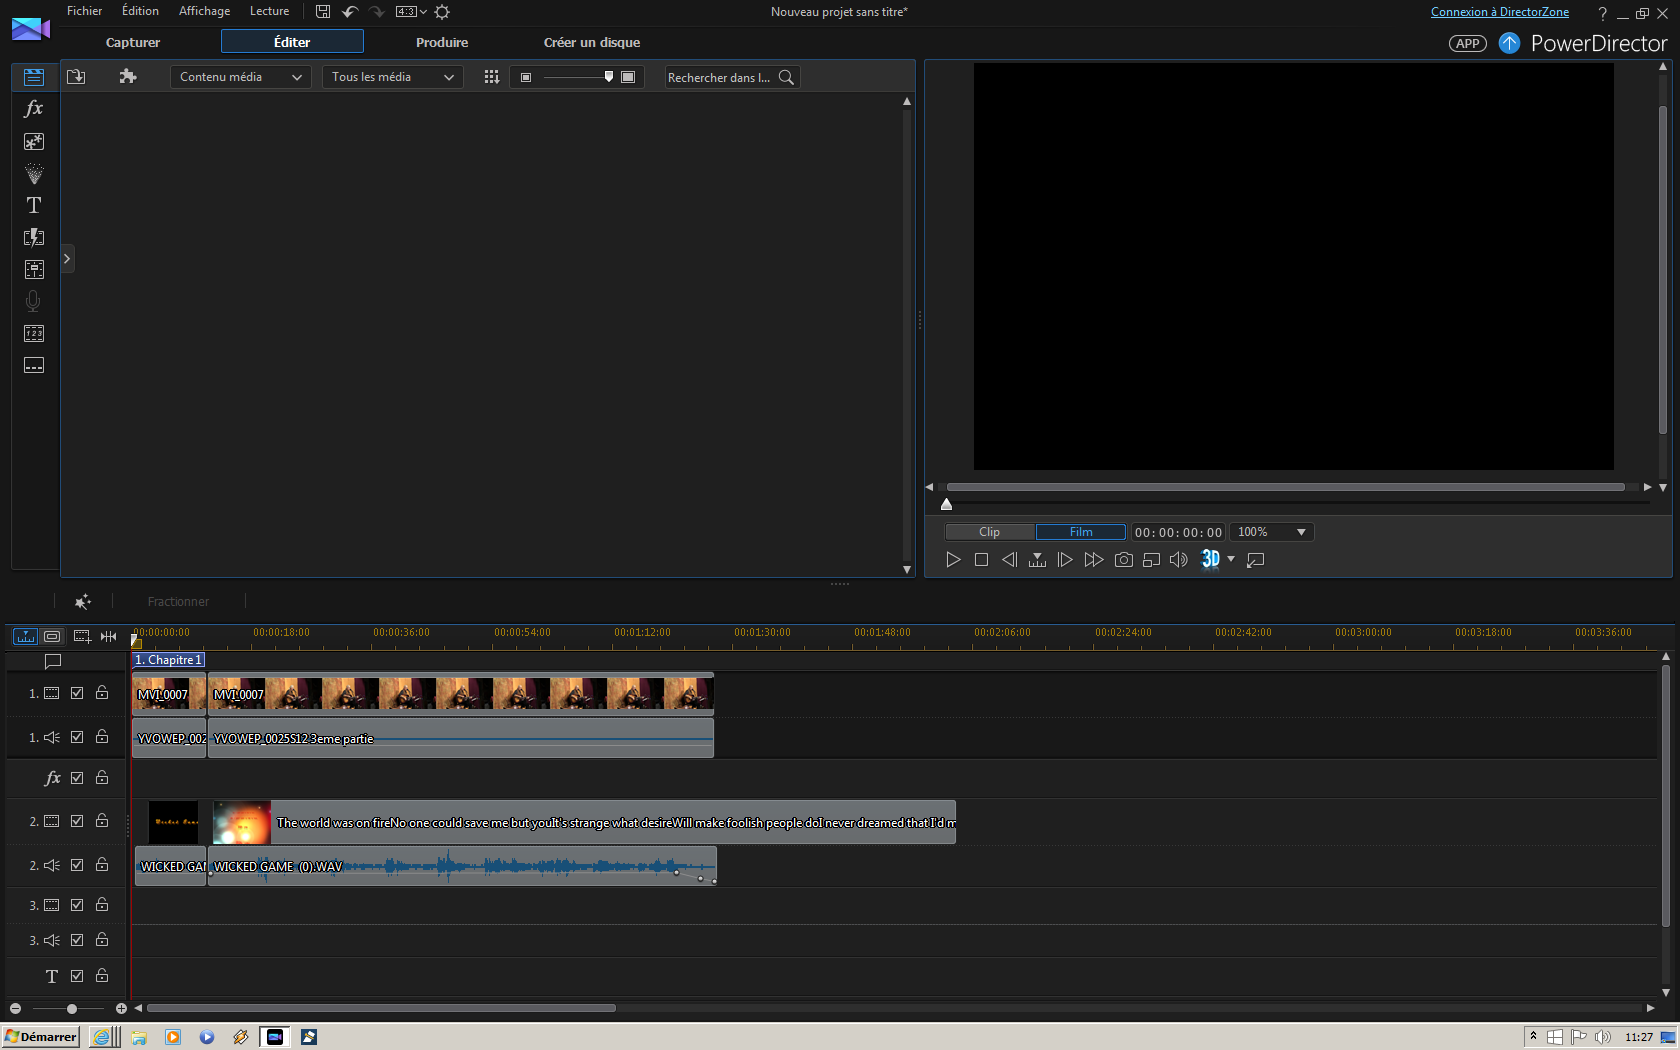The height and width of the screenshot is (1050, 1680).
Task: Open the Contenu média dropdown
Action: tap(240, 77)
